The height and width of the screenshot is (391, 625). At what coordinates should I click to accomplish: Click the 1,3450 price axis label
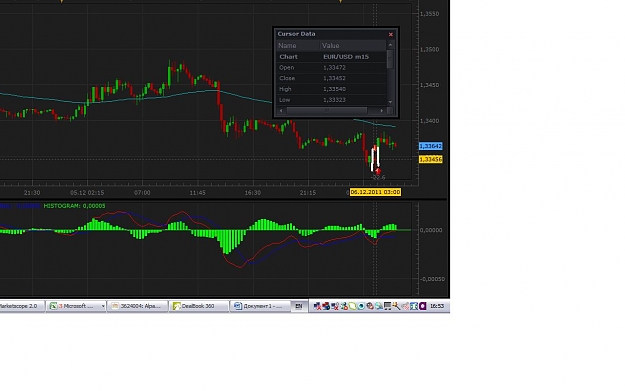tap(430, 85)
